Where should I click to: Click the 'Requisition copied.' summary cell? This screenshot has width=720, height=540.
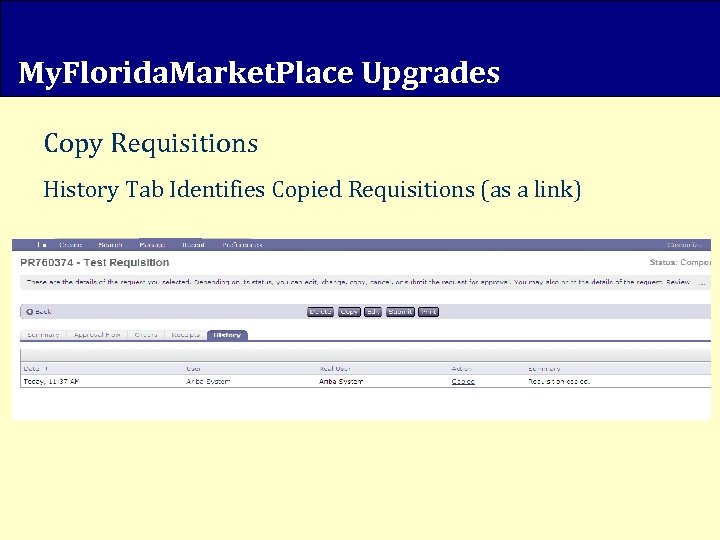[x=559, y=381]
